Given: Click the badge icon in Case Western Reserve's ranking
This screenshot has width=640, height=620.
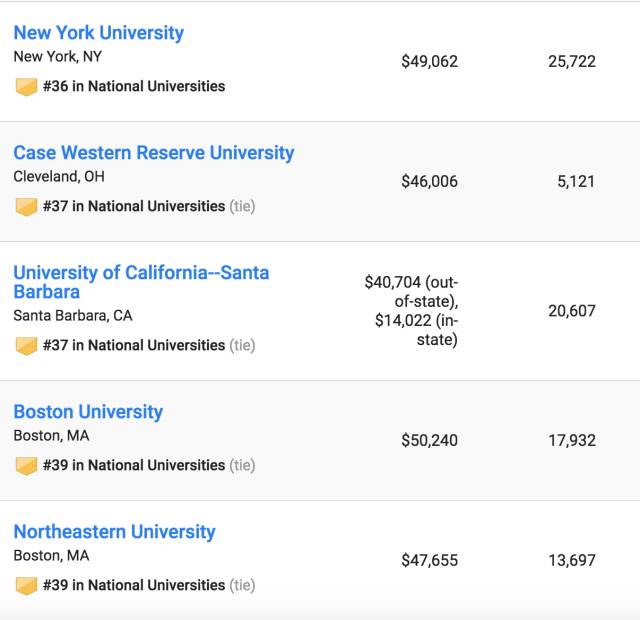Looking at the screenshot, I should [x=27, y=207].
